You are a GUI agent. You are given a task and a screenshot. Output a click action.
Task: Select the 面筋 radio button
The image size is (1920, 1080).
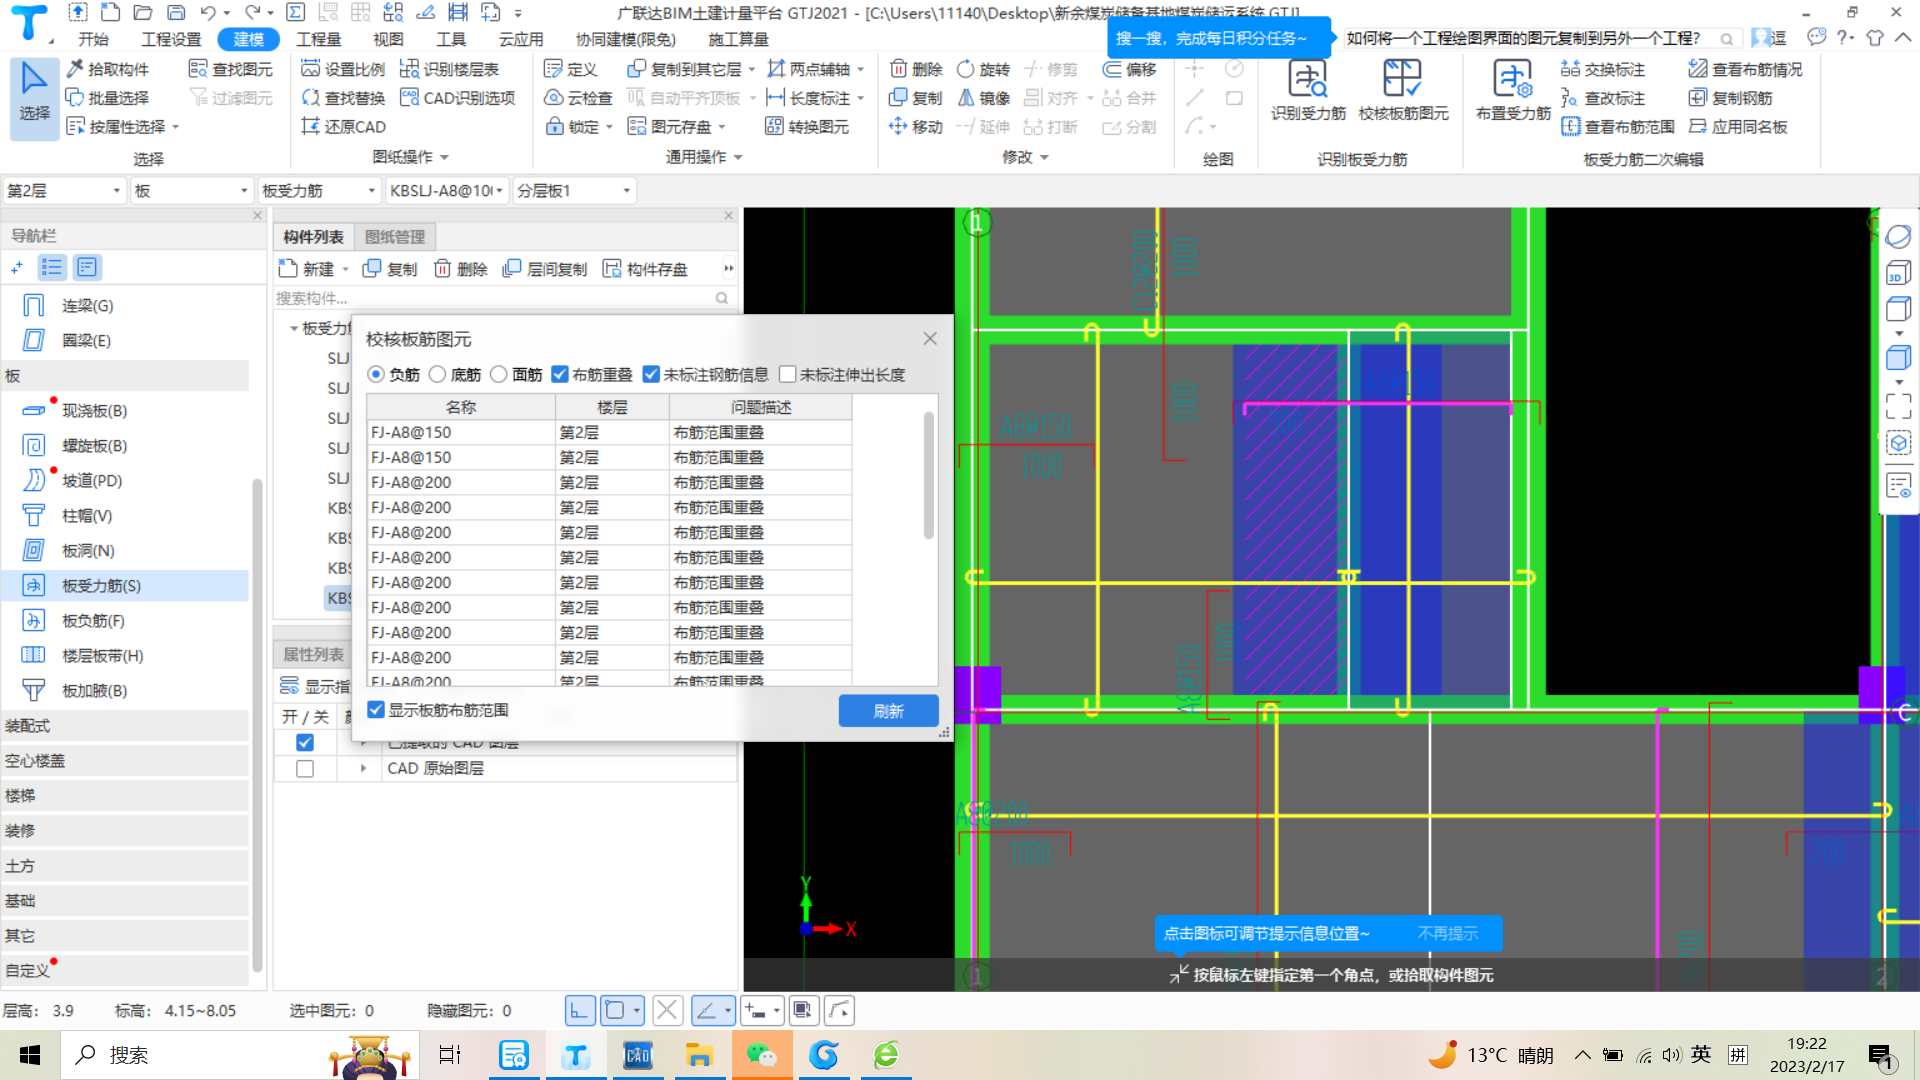[498, 374]
